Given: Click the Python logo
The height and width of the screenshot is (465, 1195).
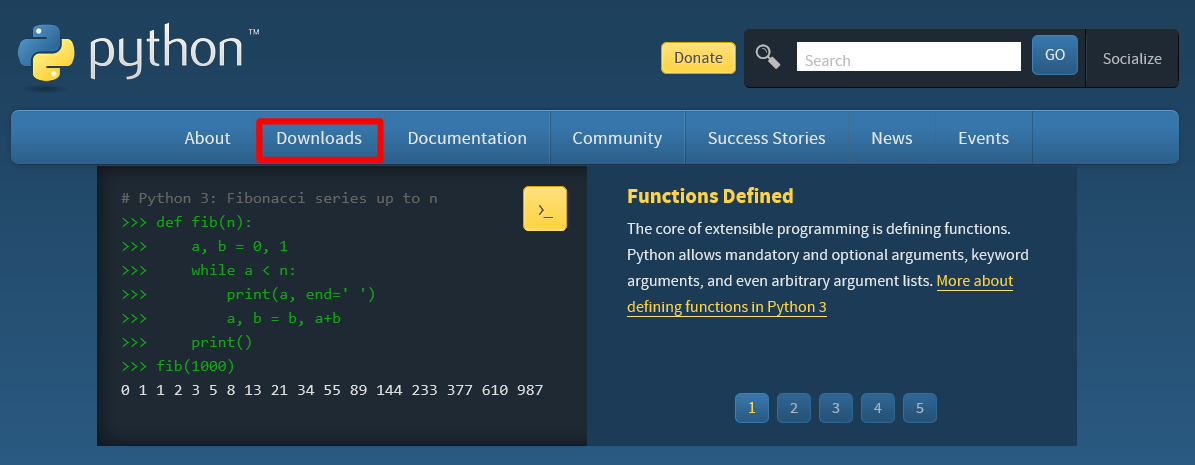Looking at the screenshot, I should [138, 55].
